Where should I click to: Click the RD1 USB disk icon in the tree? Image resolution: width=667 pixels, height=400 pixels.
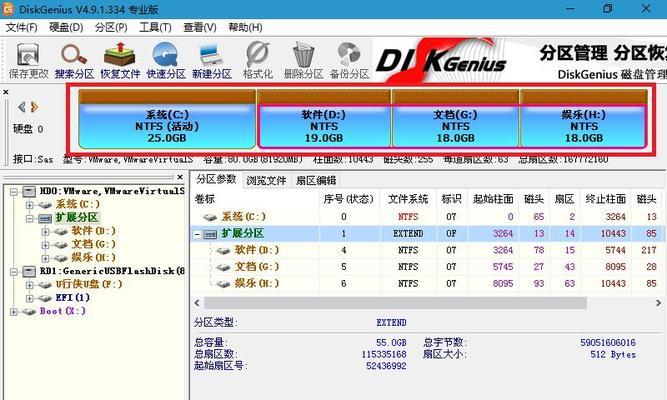click(29, 271)
